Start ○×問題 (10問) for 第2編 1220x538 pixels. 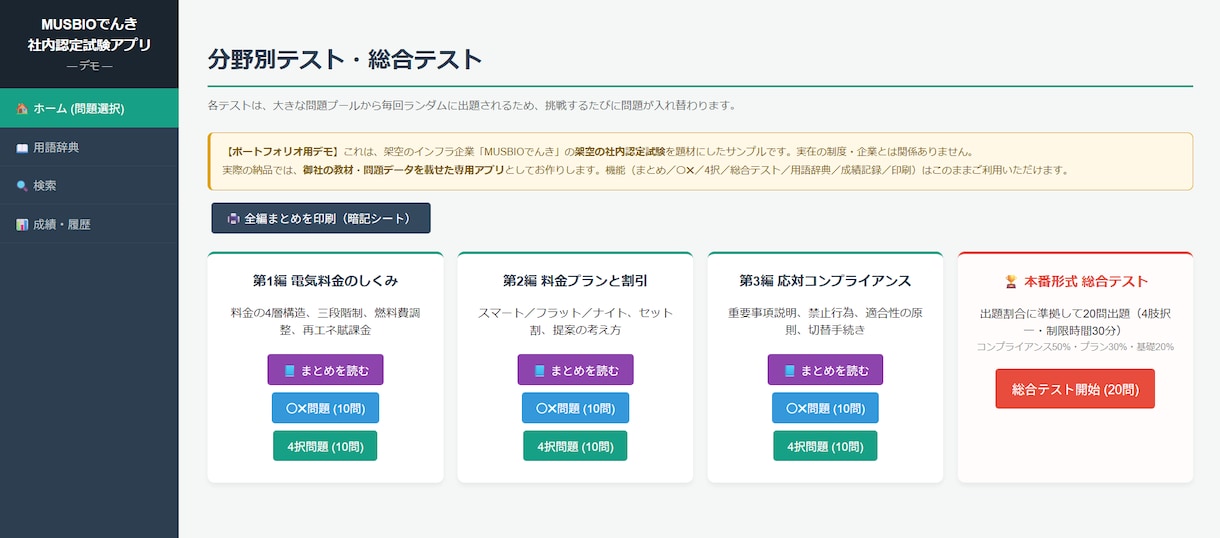click(x=575, y=408)
